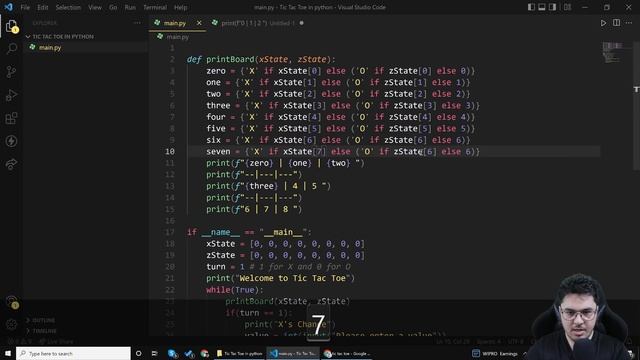The image size is (640, 360).
Task: Open the Run menu
Action: [130, 7]
